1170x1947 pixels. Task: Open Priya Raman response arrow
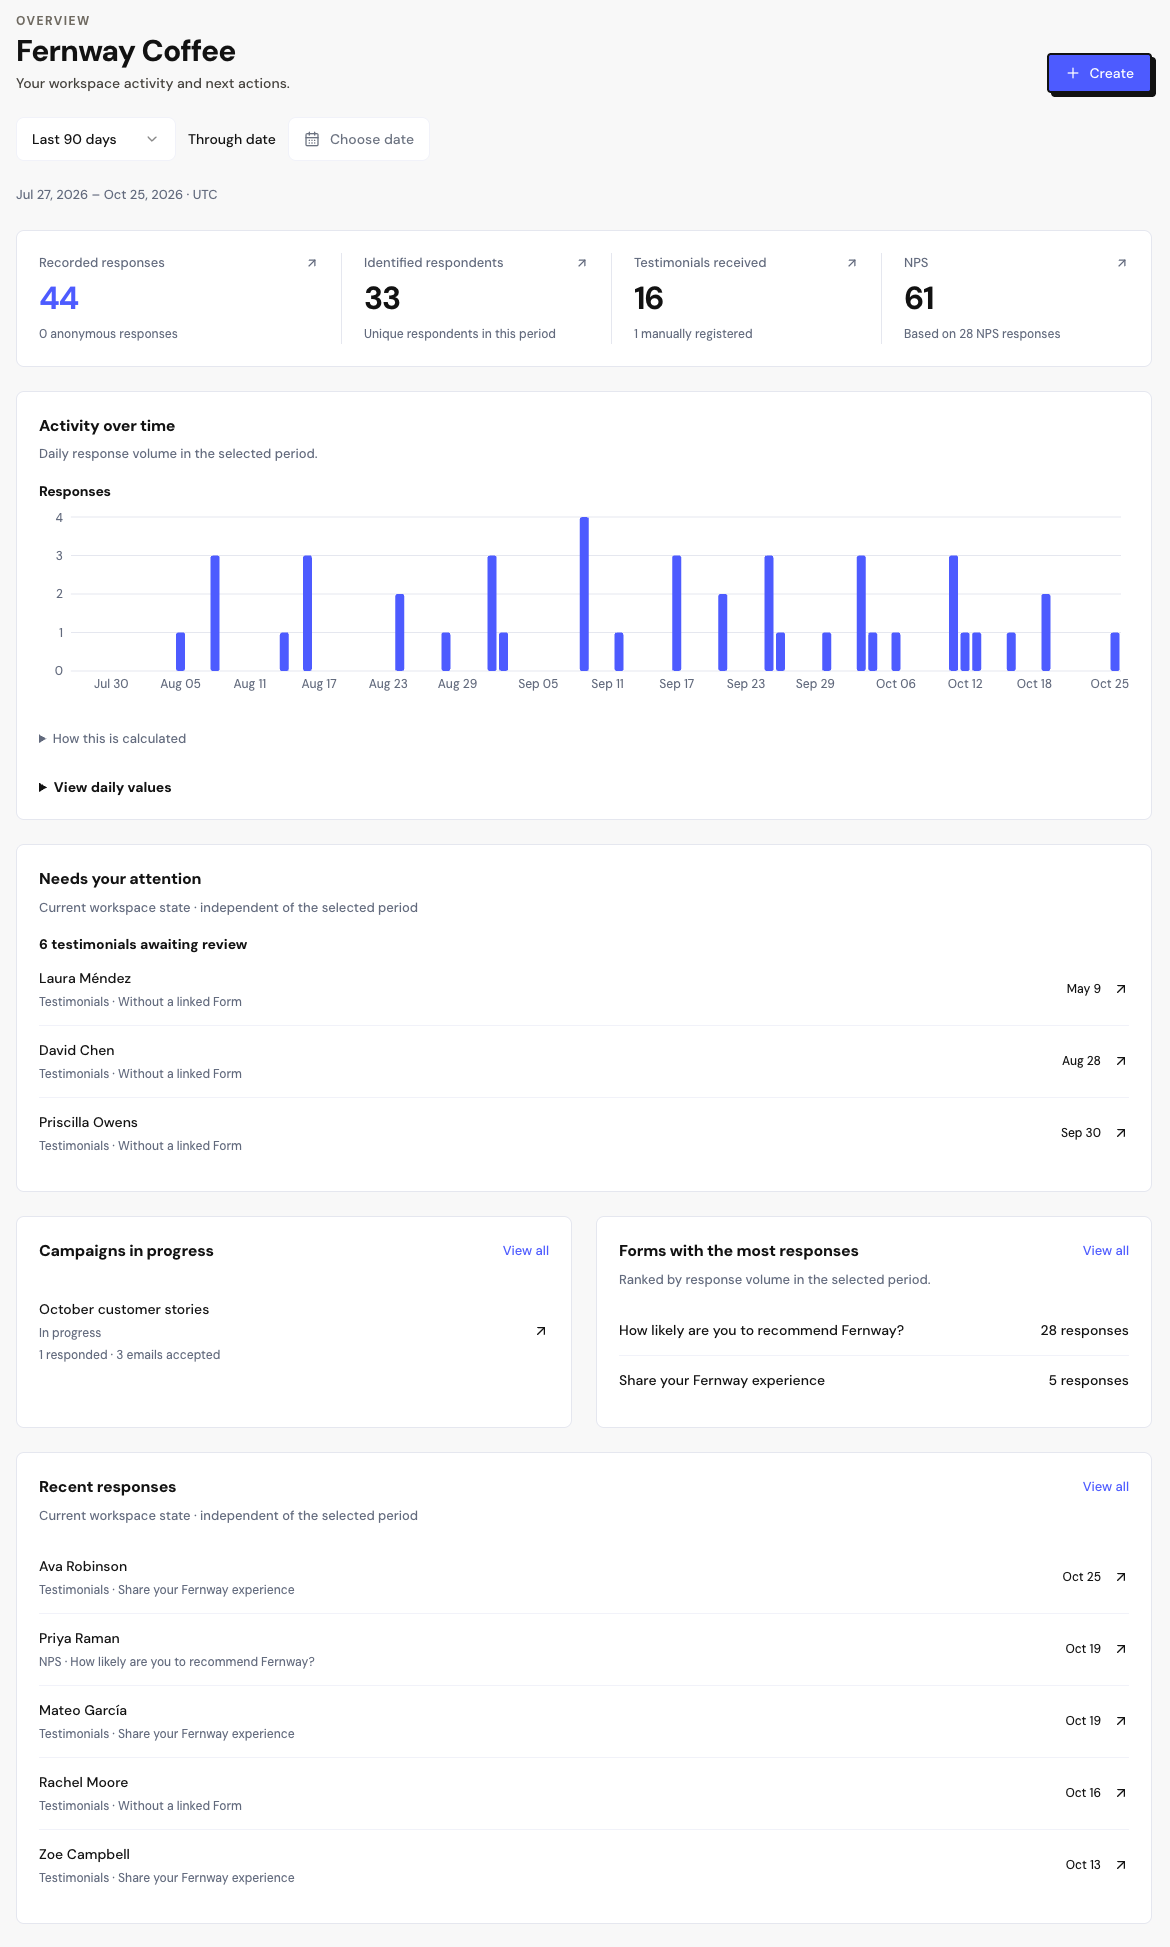(1121, 1649)
